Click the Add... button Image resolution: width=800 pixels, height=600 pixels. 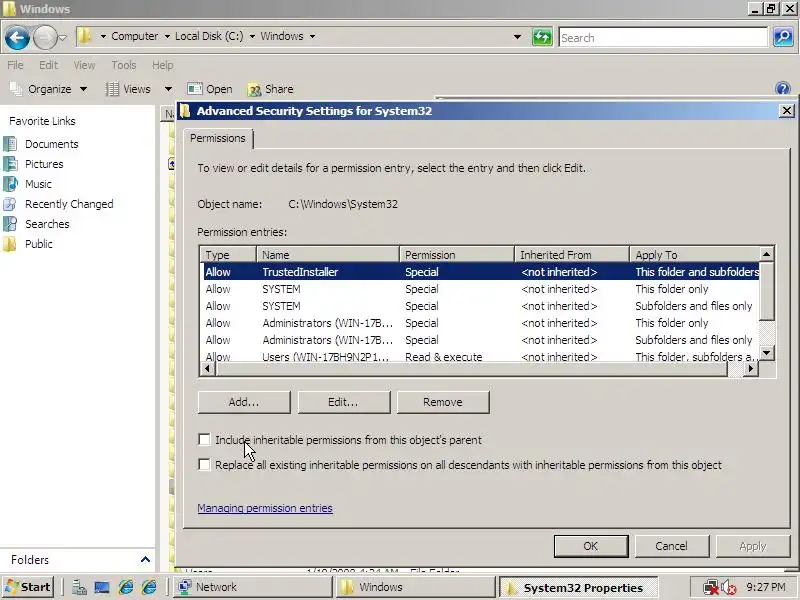tap(244, 402)
